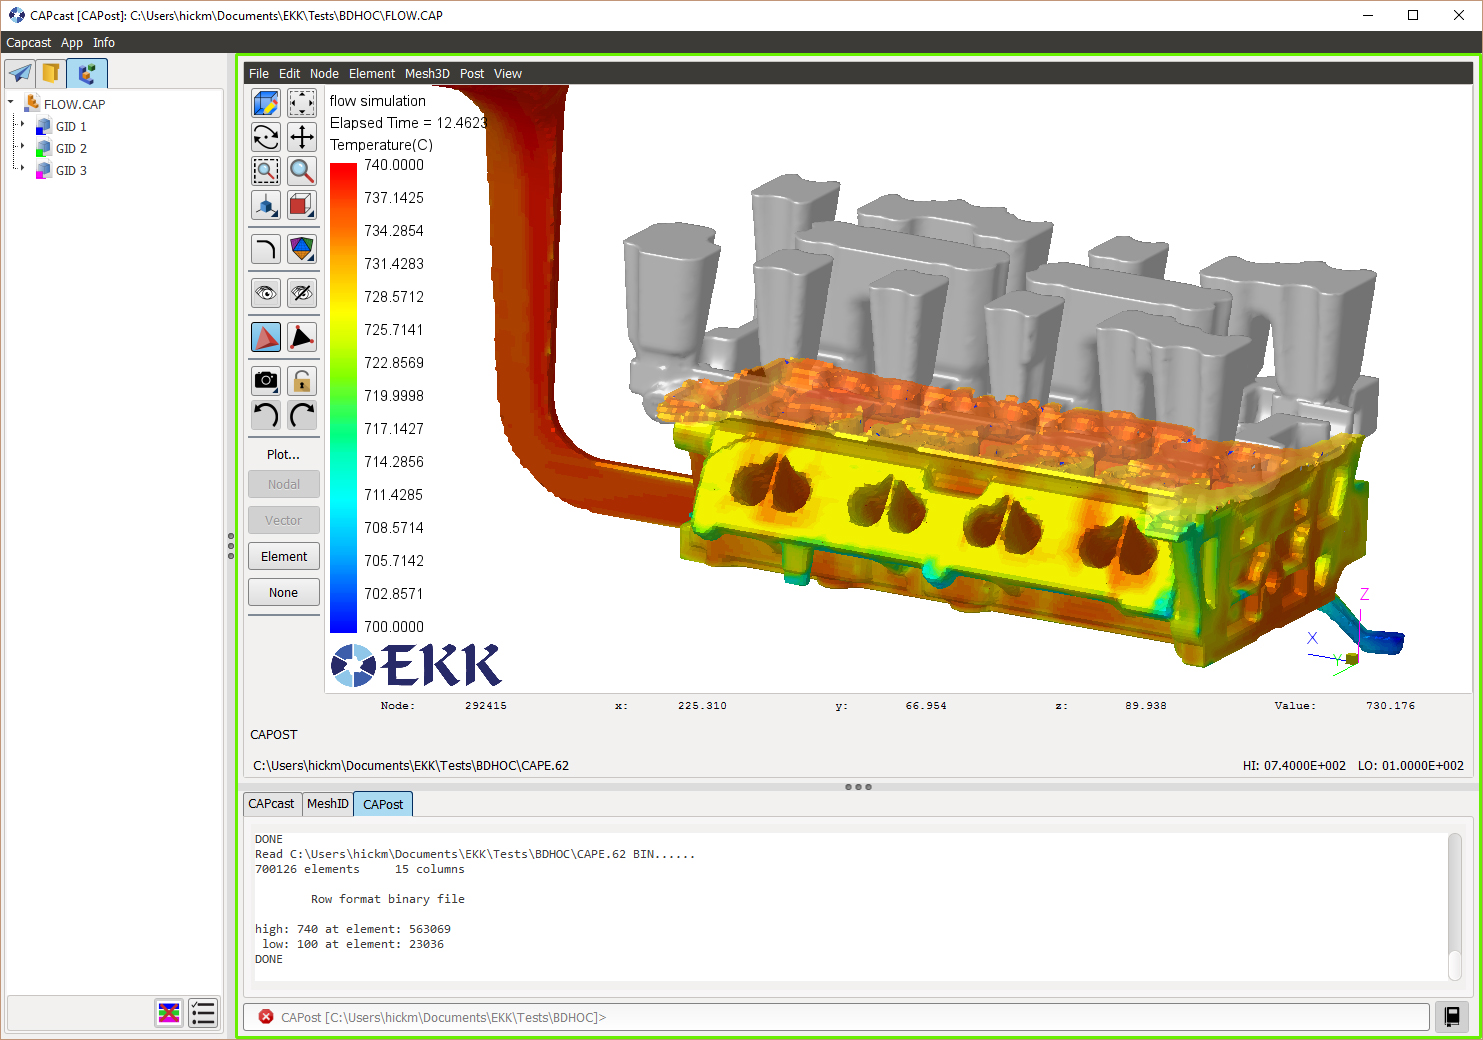Toggle the padlock lock icon
Image resolution: width=1483 pixels, height=1040 pixels.
pyautogui.click(x=302, y=381)
